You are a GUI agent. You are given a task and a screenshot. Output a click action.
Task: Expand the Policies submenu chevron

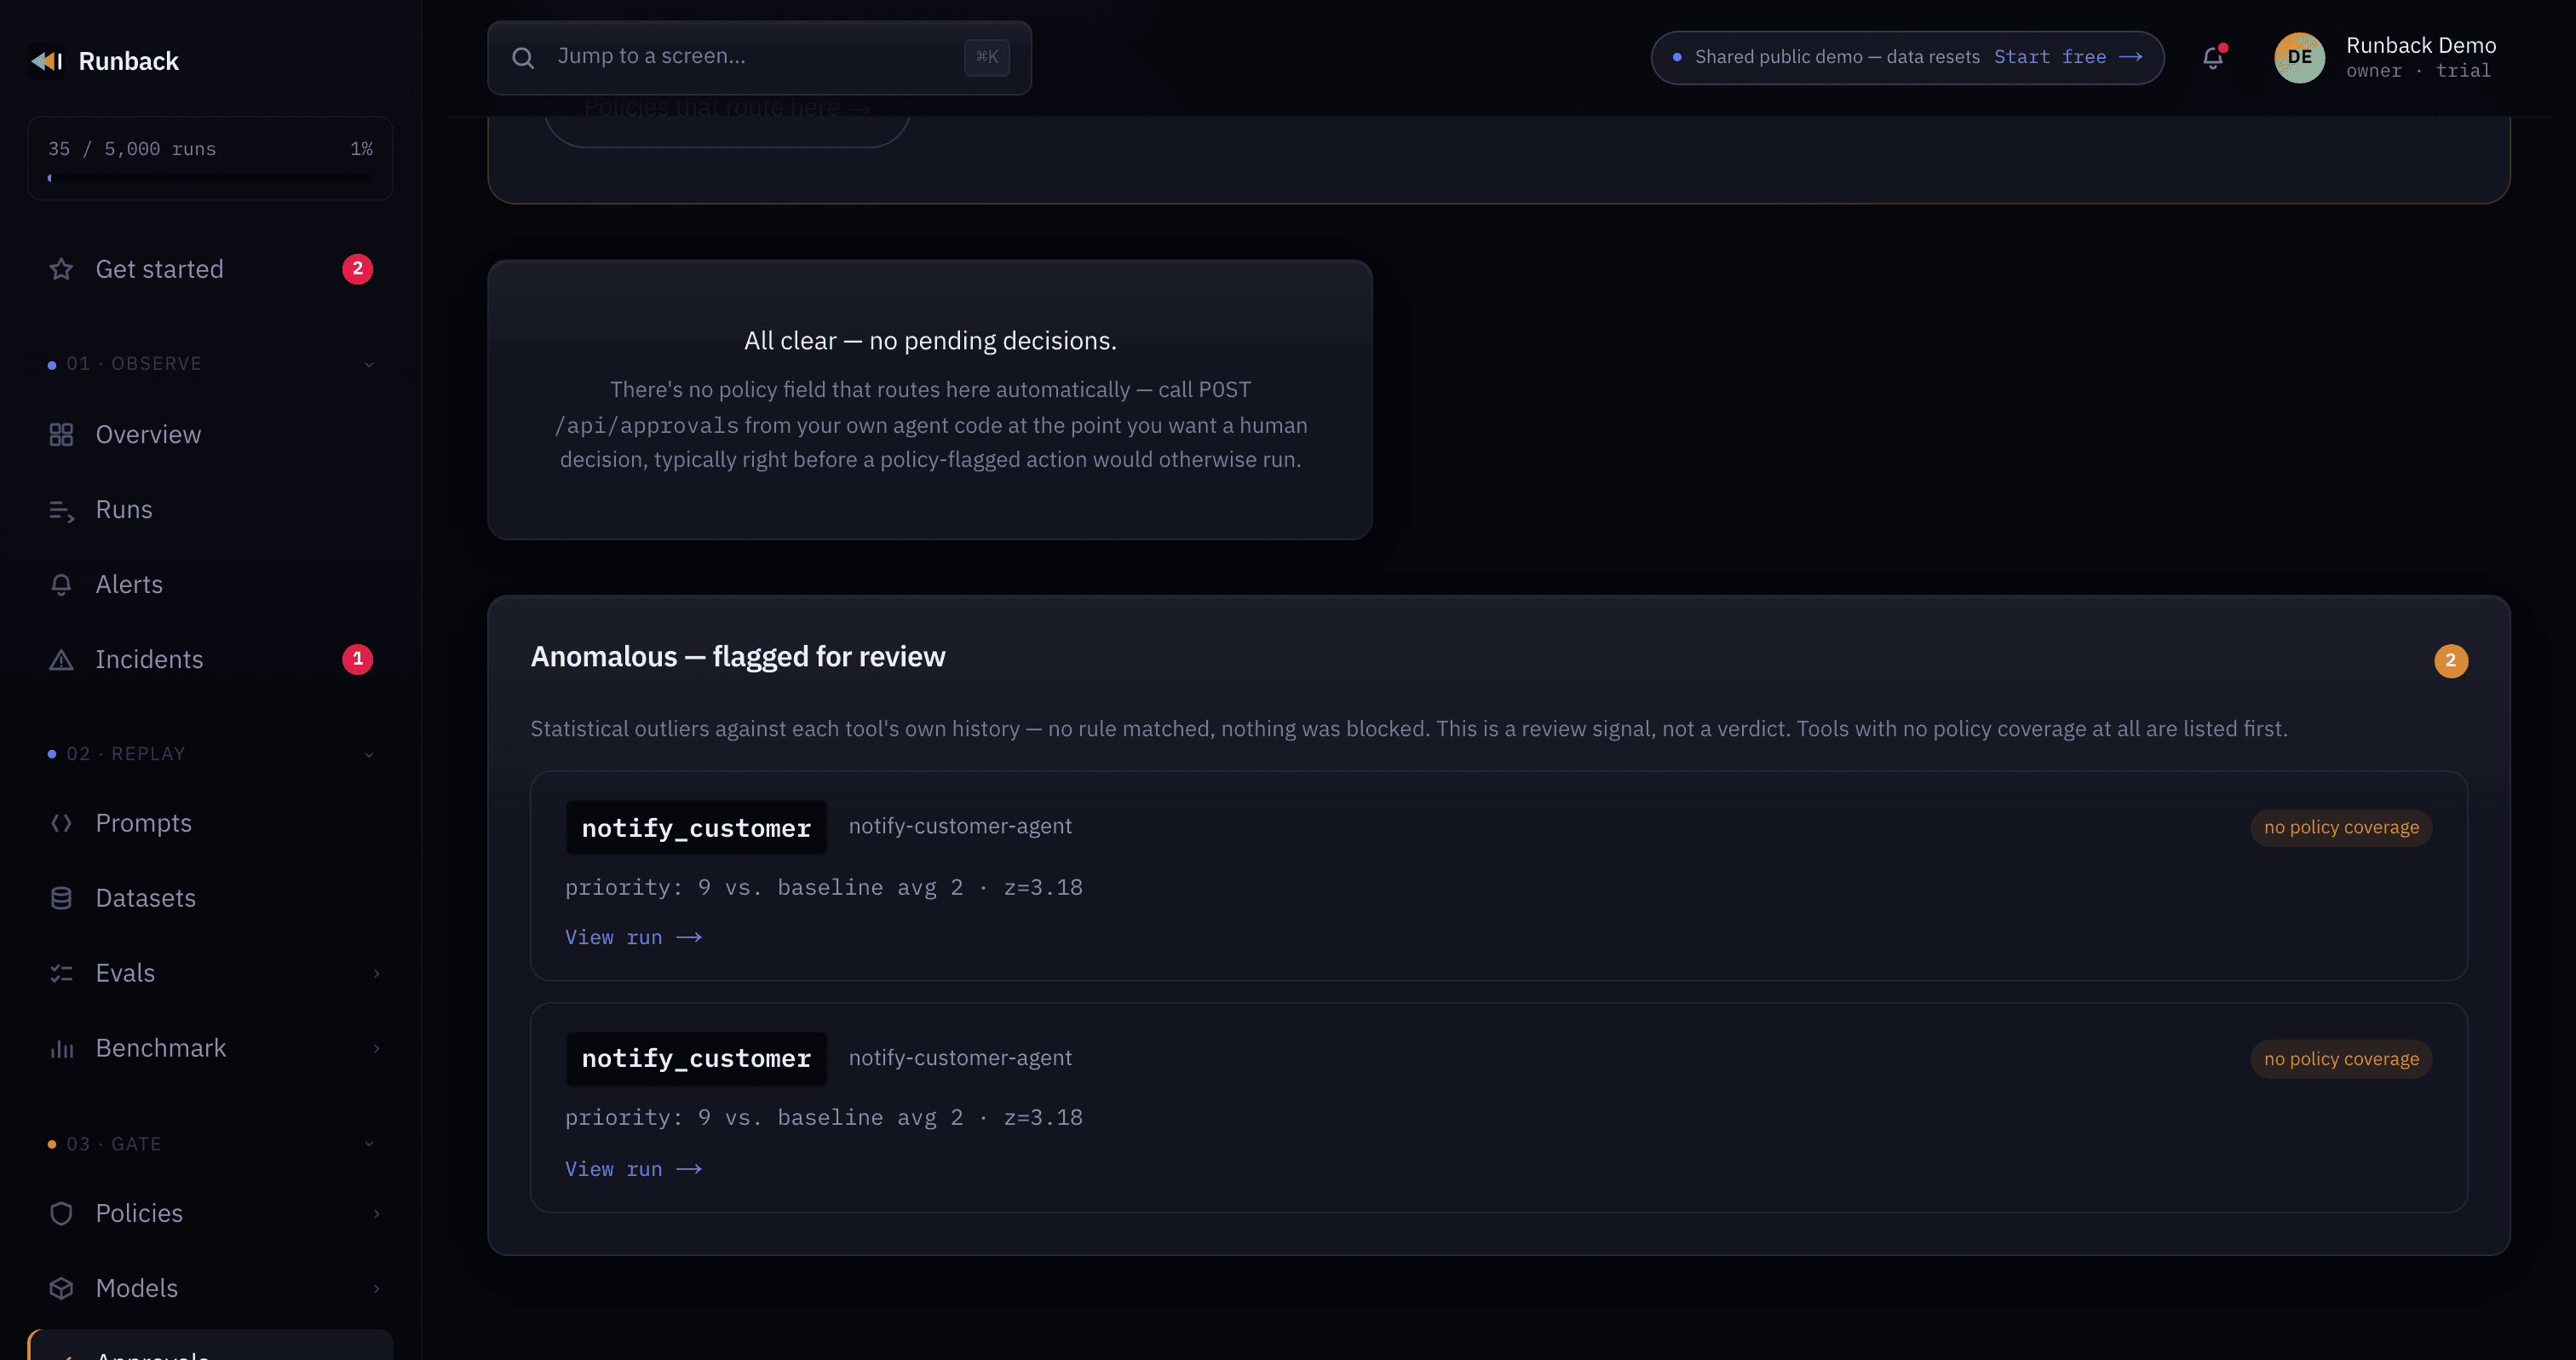(x=376, y=1213)
